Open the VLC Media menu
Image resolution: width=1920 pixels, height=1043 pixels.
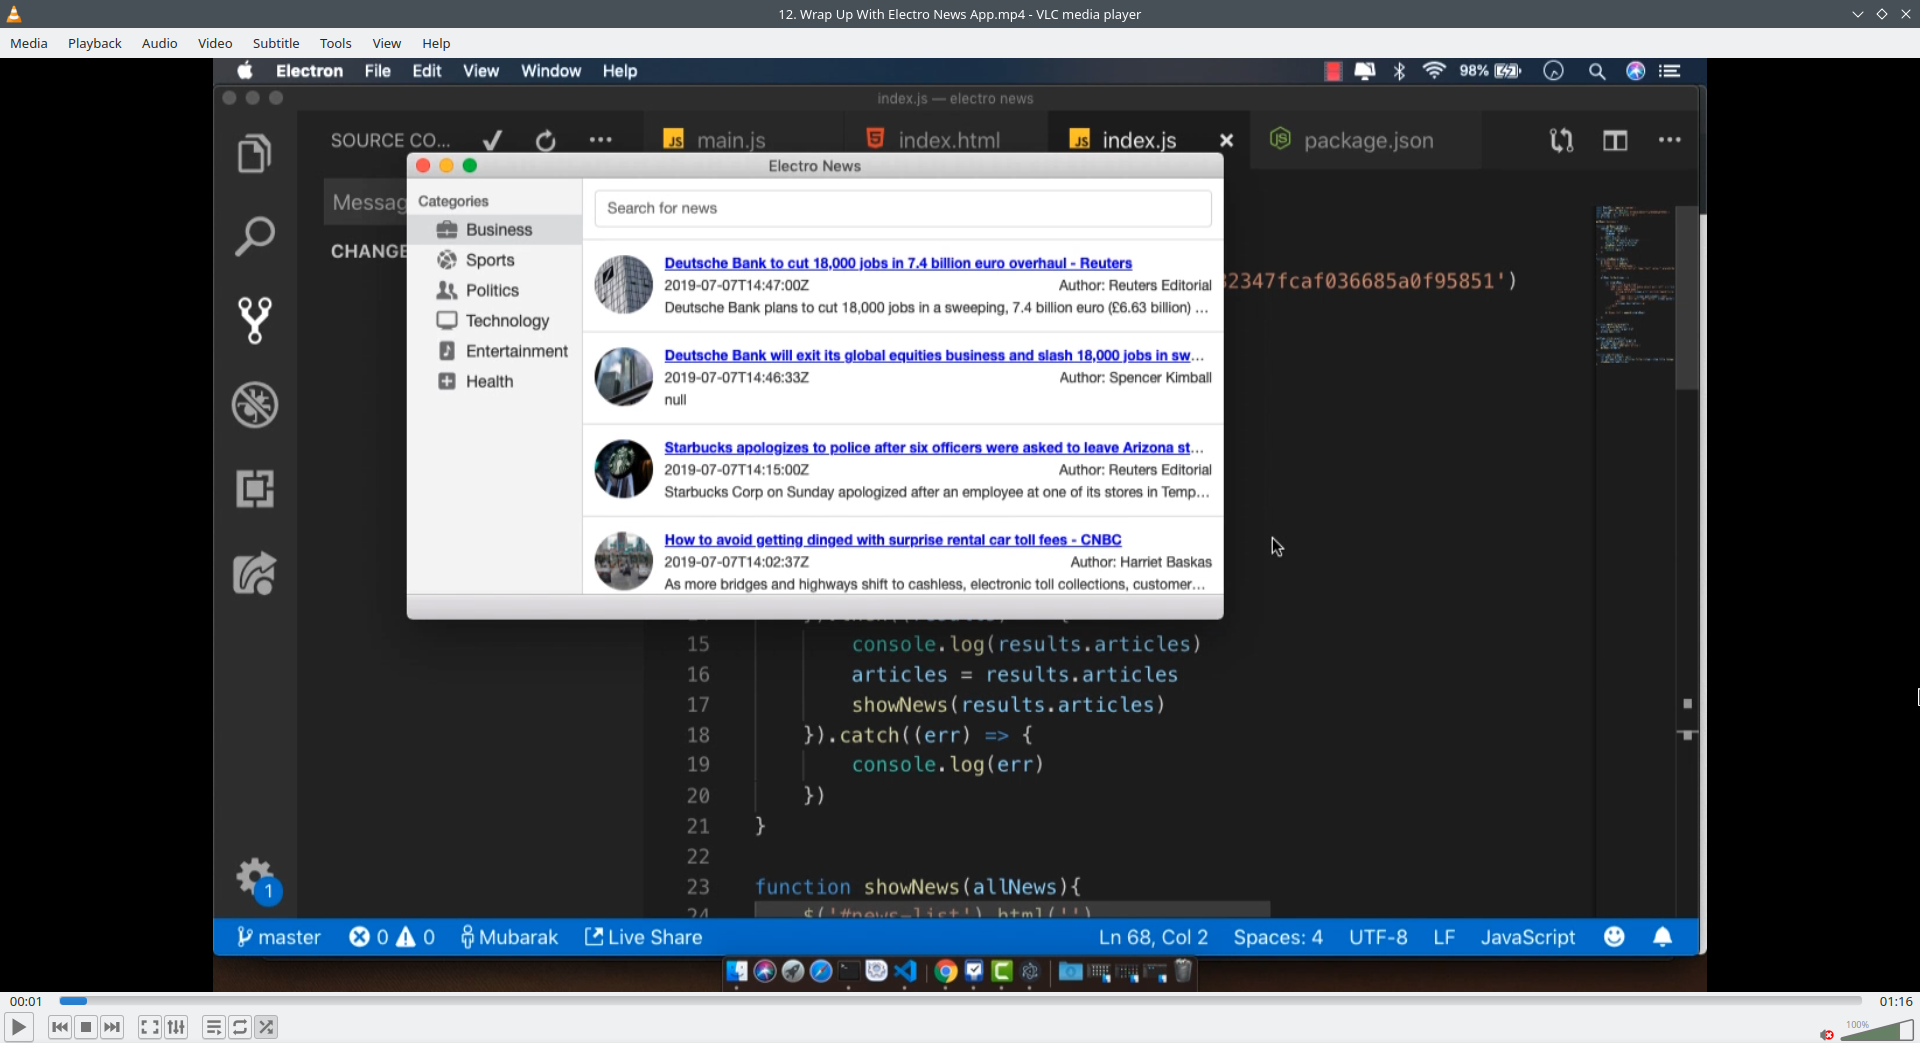point(29,43)
